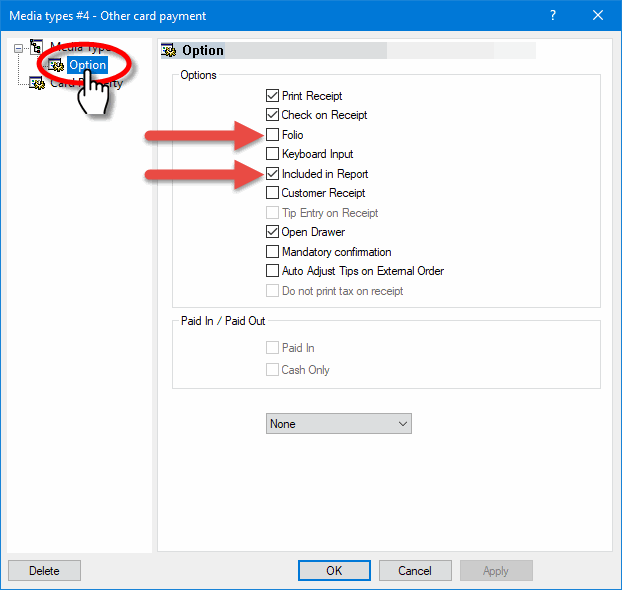Click the Option panel header icon
This screenshot has width=622, height=590.
170,51
